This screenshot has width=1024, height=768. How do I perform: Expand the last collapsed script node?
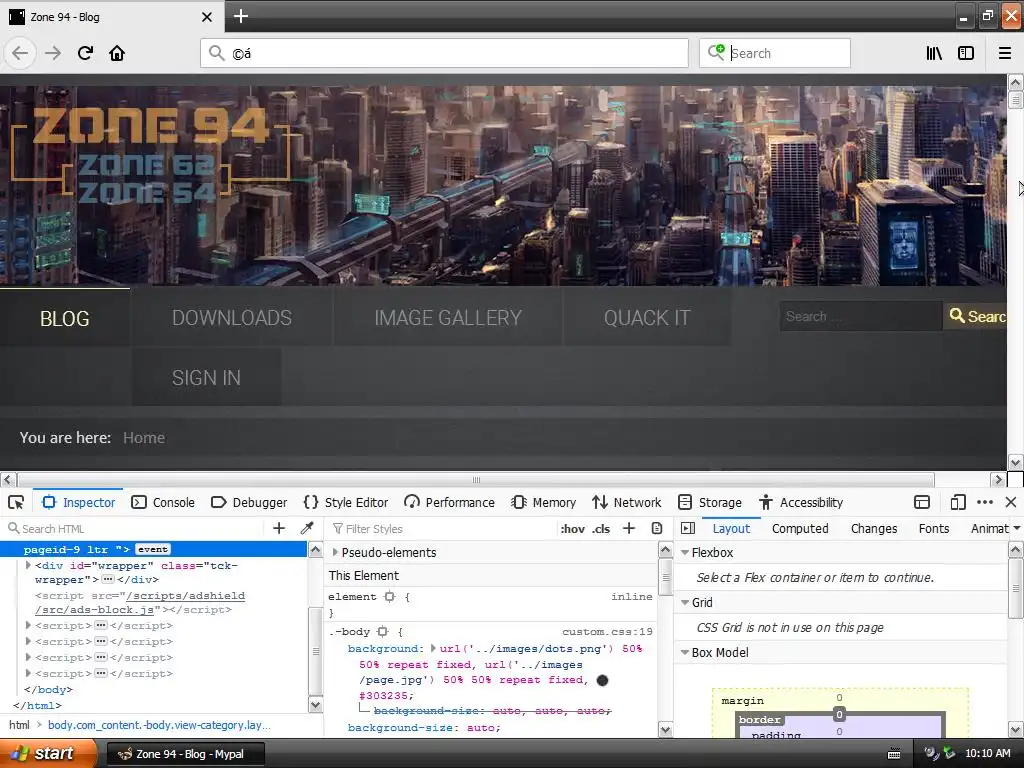28,673
